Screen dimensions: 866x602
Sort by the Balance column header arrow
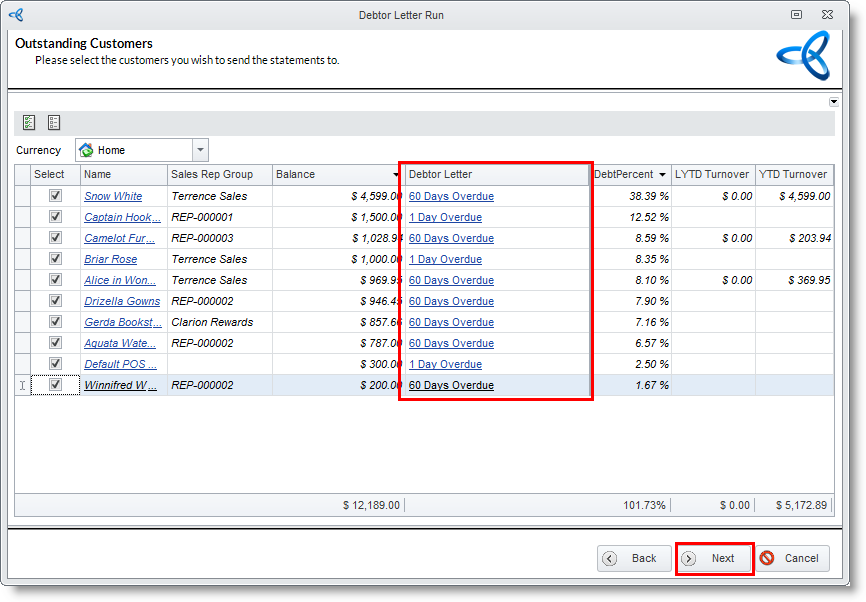pos(397,175)
